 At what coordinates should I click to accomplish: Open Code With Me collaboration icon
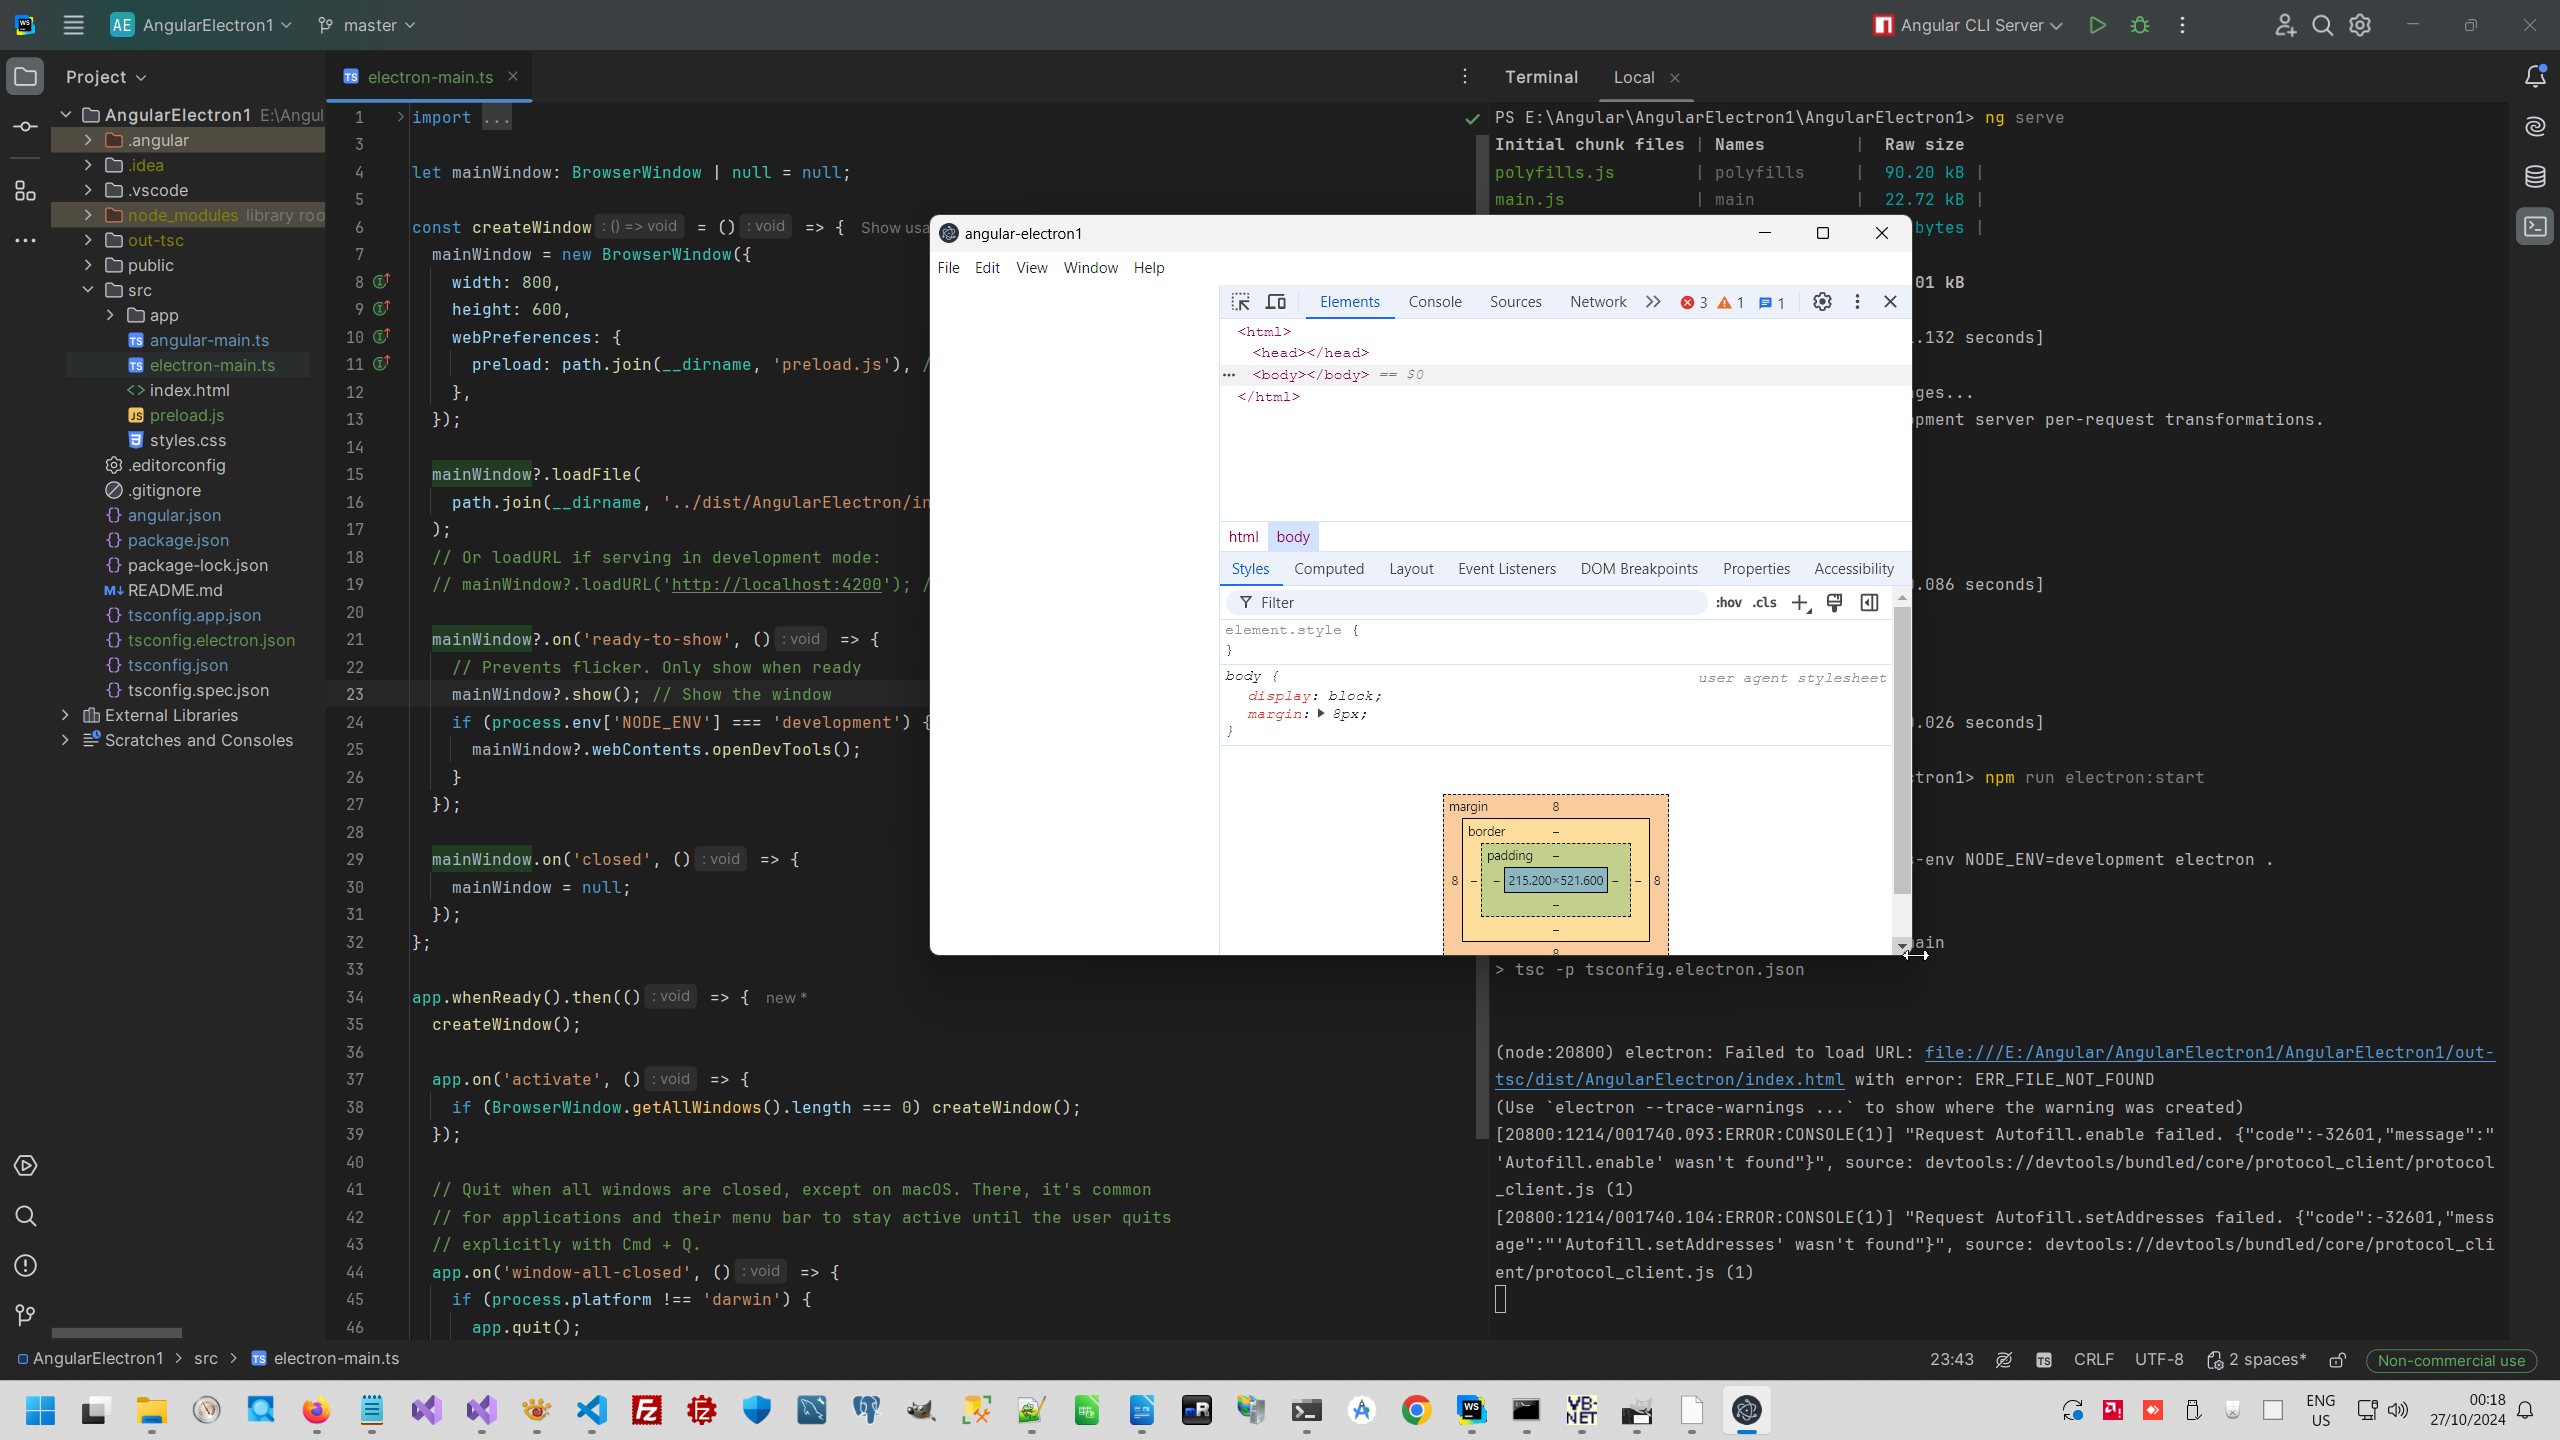pos(2285,25)
